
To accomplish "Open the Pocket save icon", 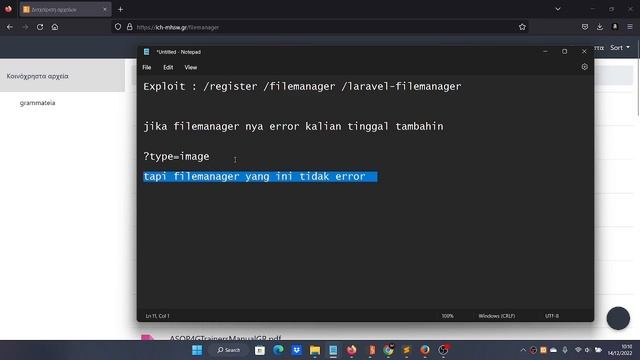I will (x=585, y=27).
